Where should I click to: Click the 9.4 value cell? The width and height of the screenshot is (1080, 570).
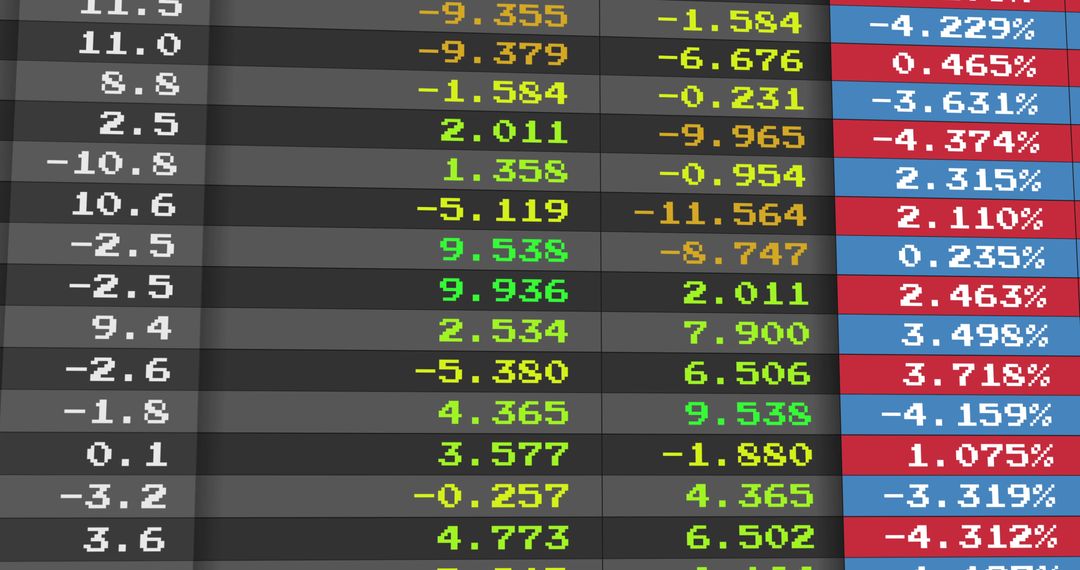(132, 329)
